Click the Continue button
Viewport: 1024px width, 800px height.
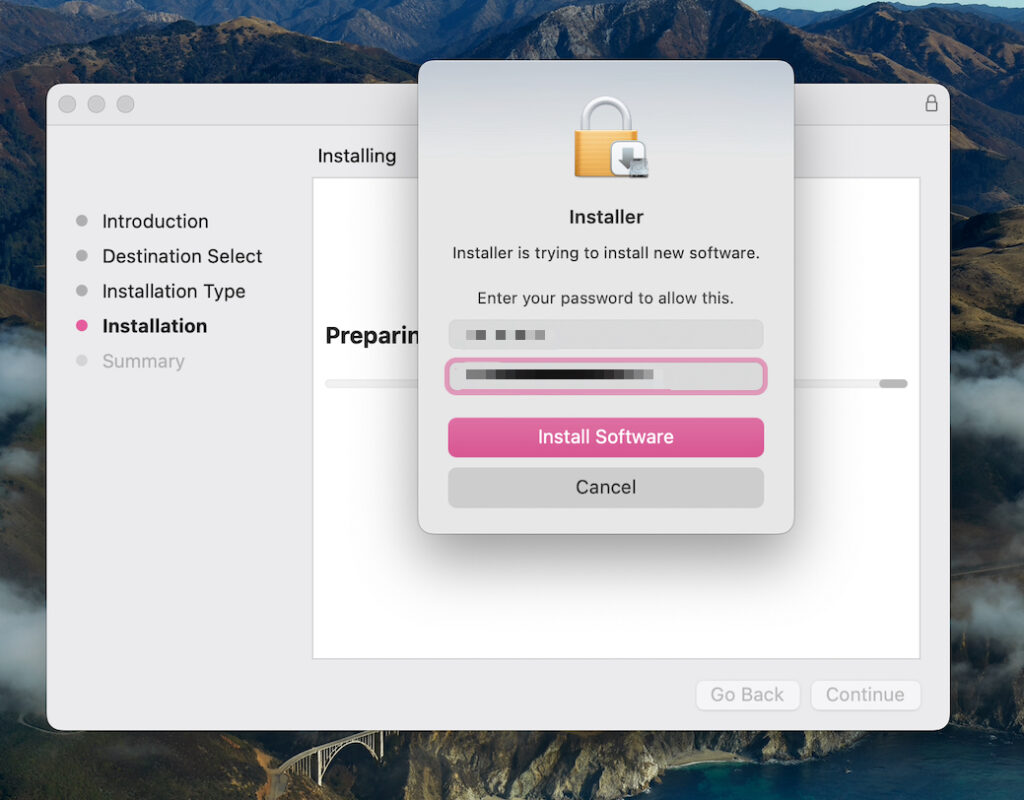(865, 695)
